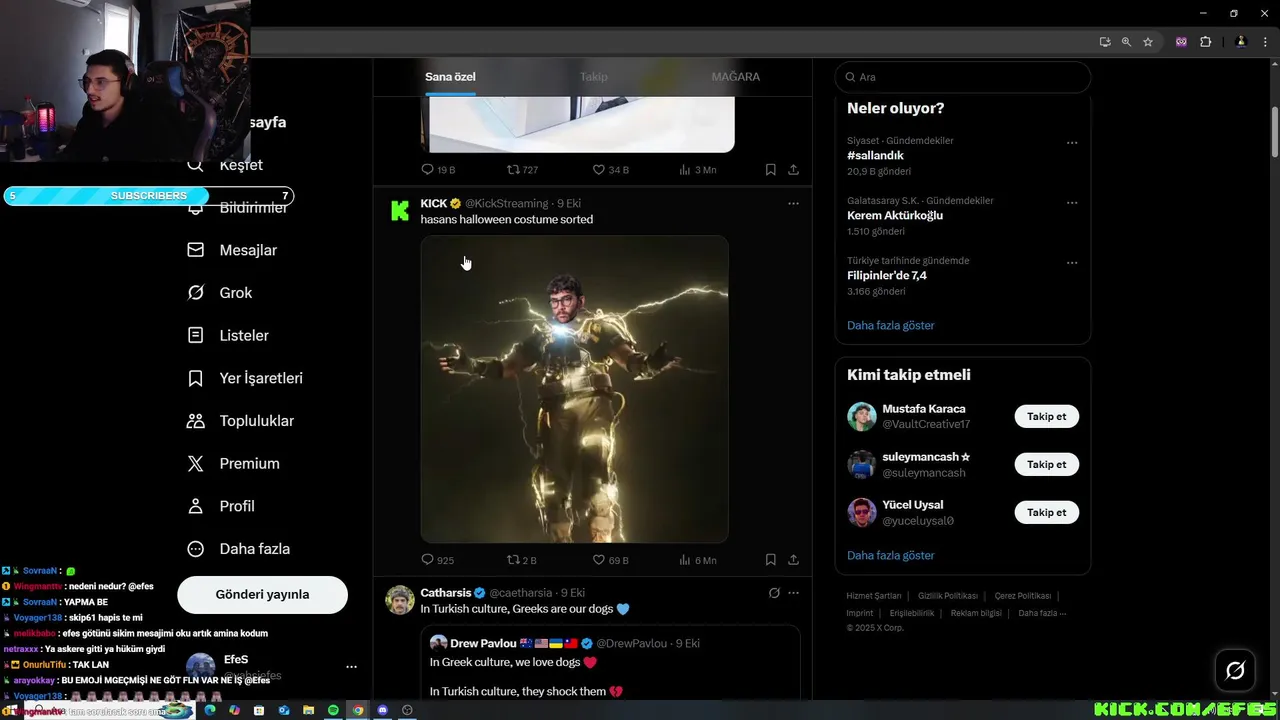Switch to the Takip tab
Viewport: 1280px width, 720px height.
coord(593,77)
